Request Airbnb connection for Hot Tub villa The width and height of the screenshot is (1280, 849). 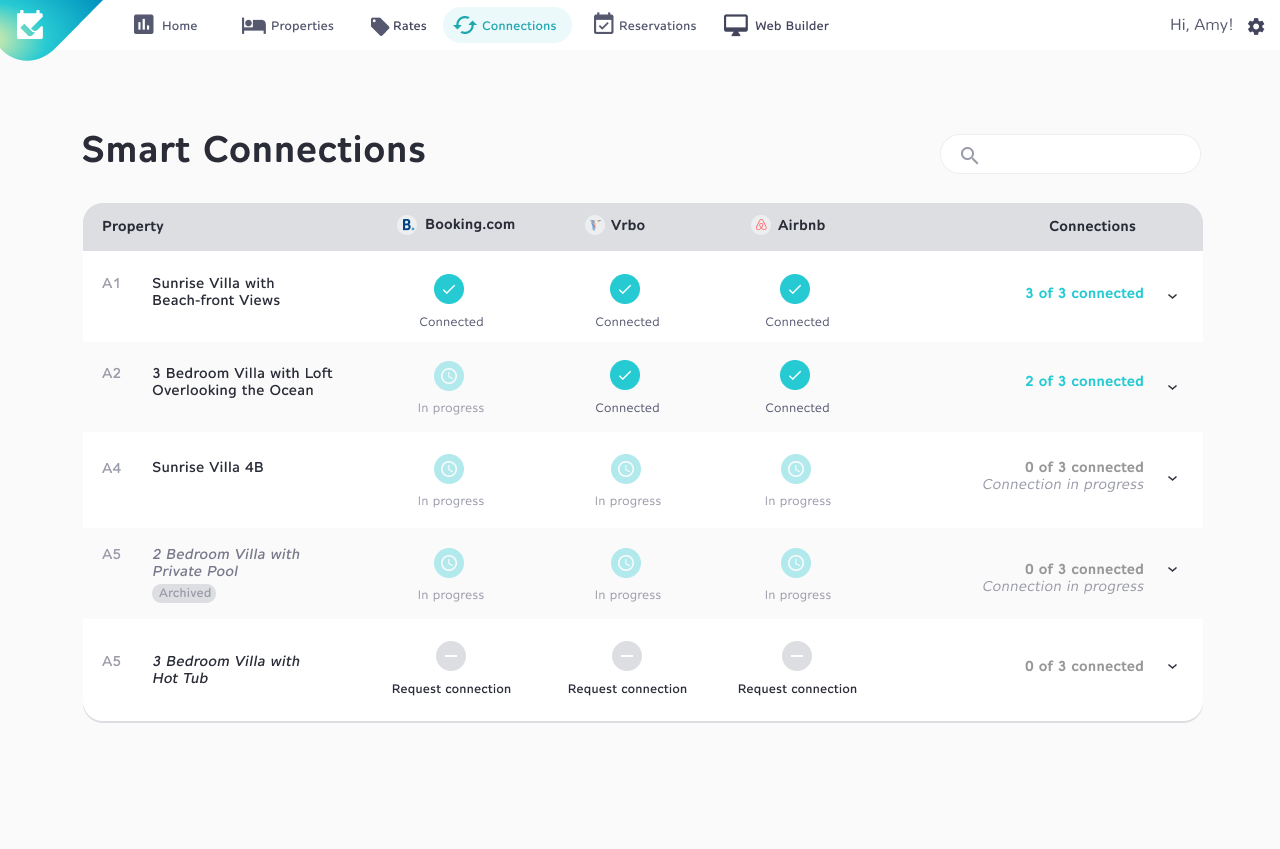point(797,689)
